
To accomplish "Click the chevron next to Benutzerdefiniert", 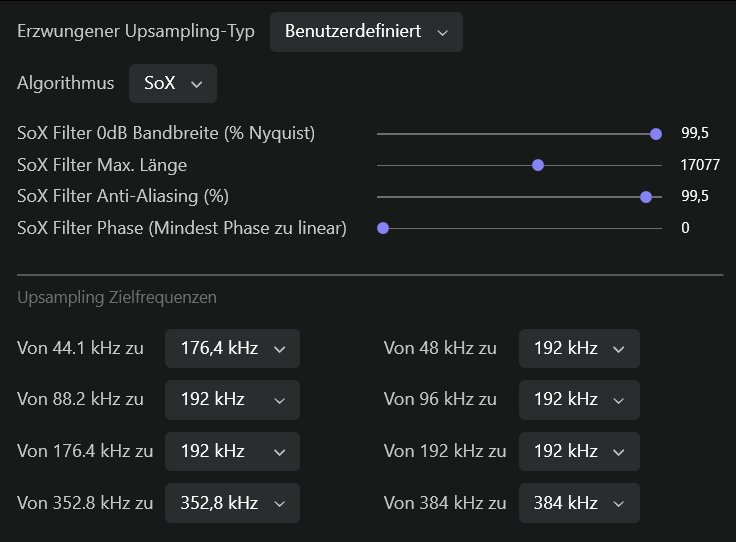I will pos(443,32).
